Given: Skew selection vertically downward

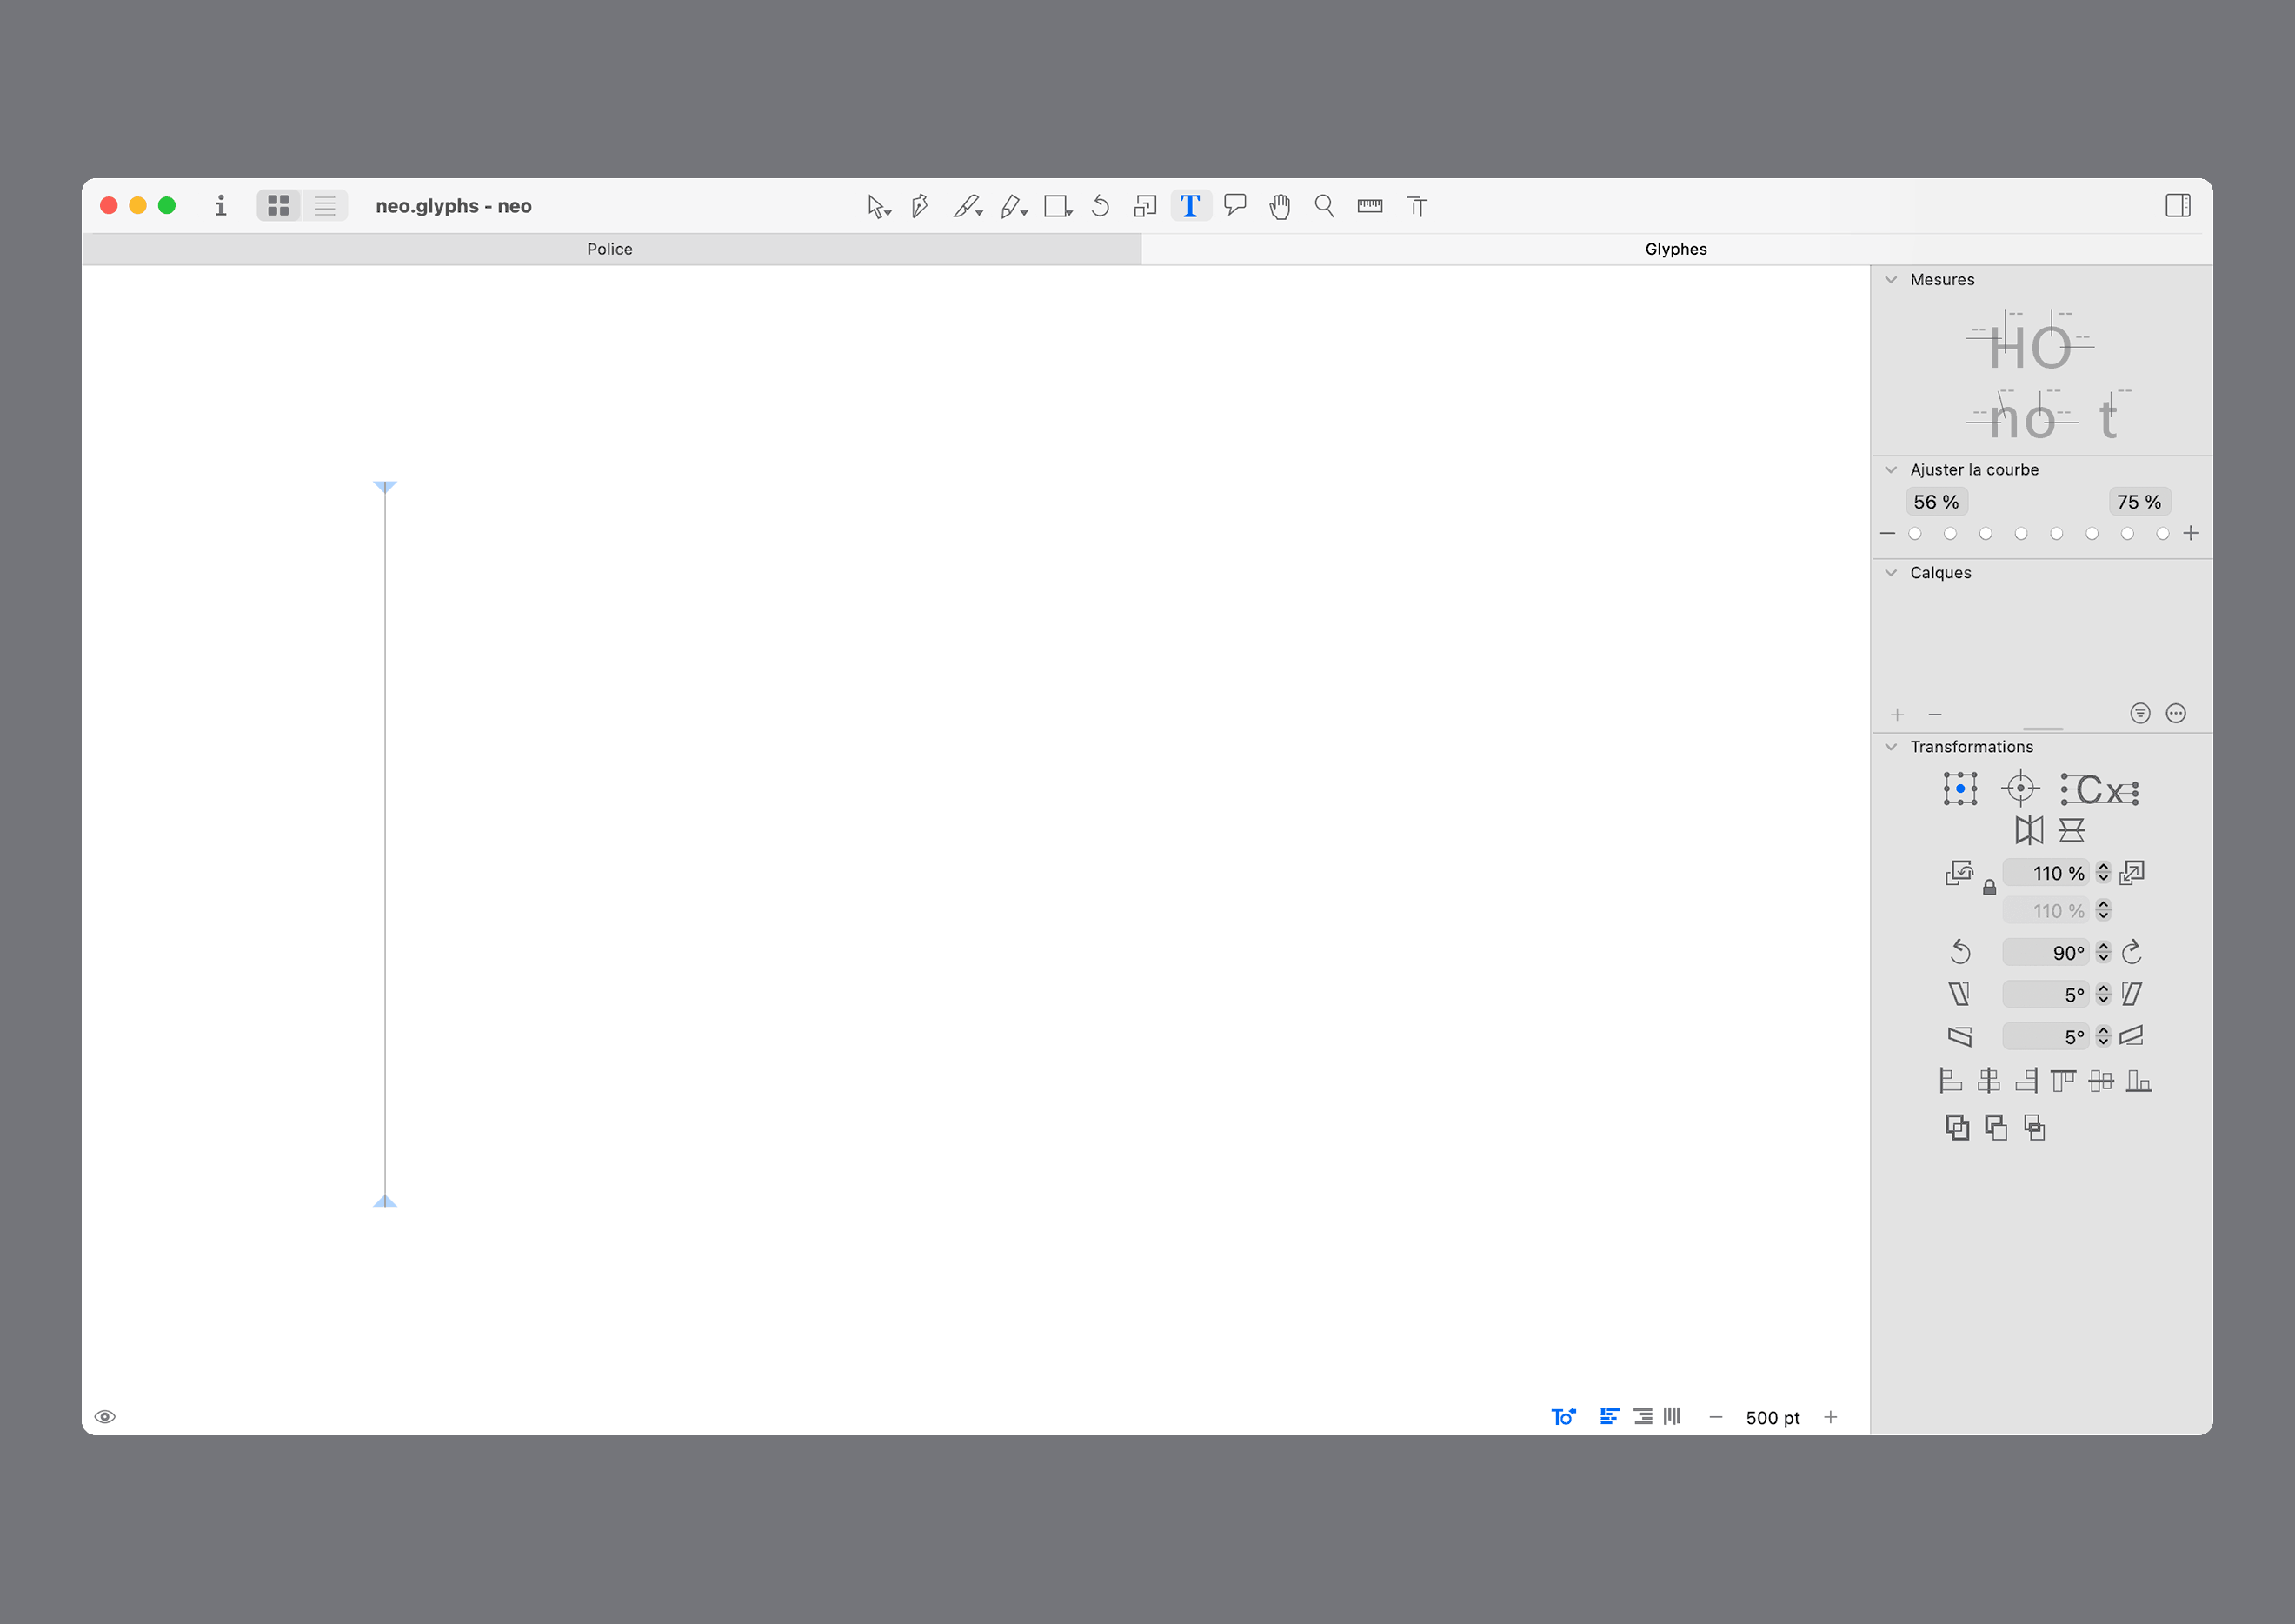Looking at the screenshot, I should click(1959, 1037).
